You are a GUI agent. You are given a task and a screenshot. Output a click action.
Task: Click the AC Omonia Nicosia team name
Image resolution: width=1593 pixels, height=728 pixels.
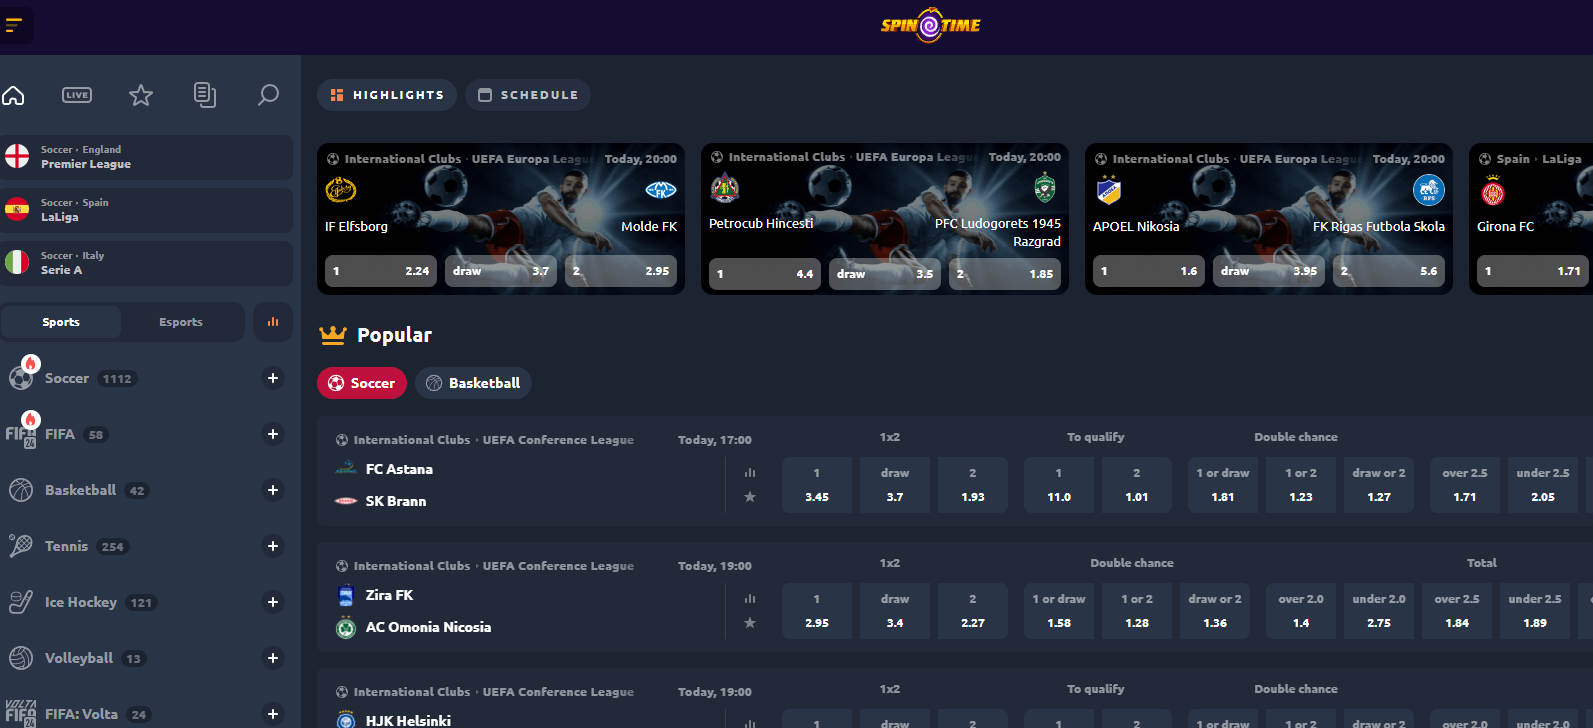tap(428, 627)
